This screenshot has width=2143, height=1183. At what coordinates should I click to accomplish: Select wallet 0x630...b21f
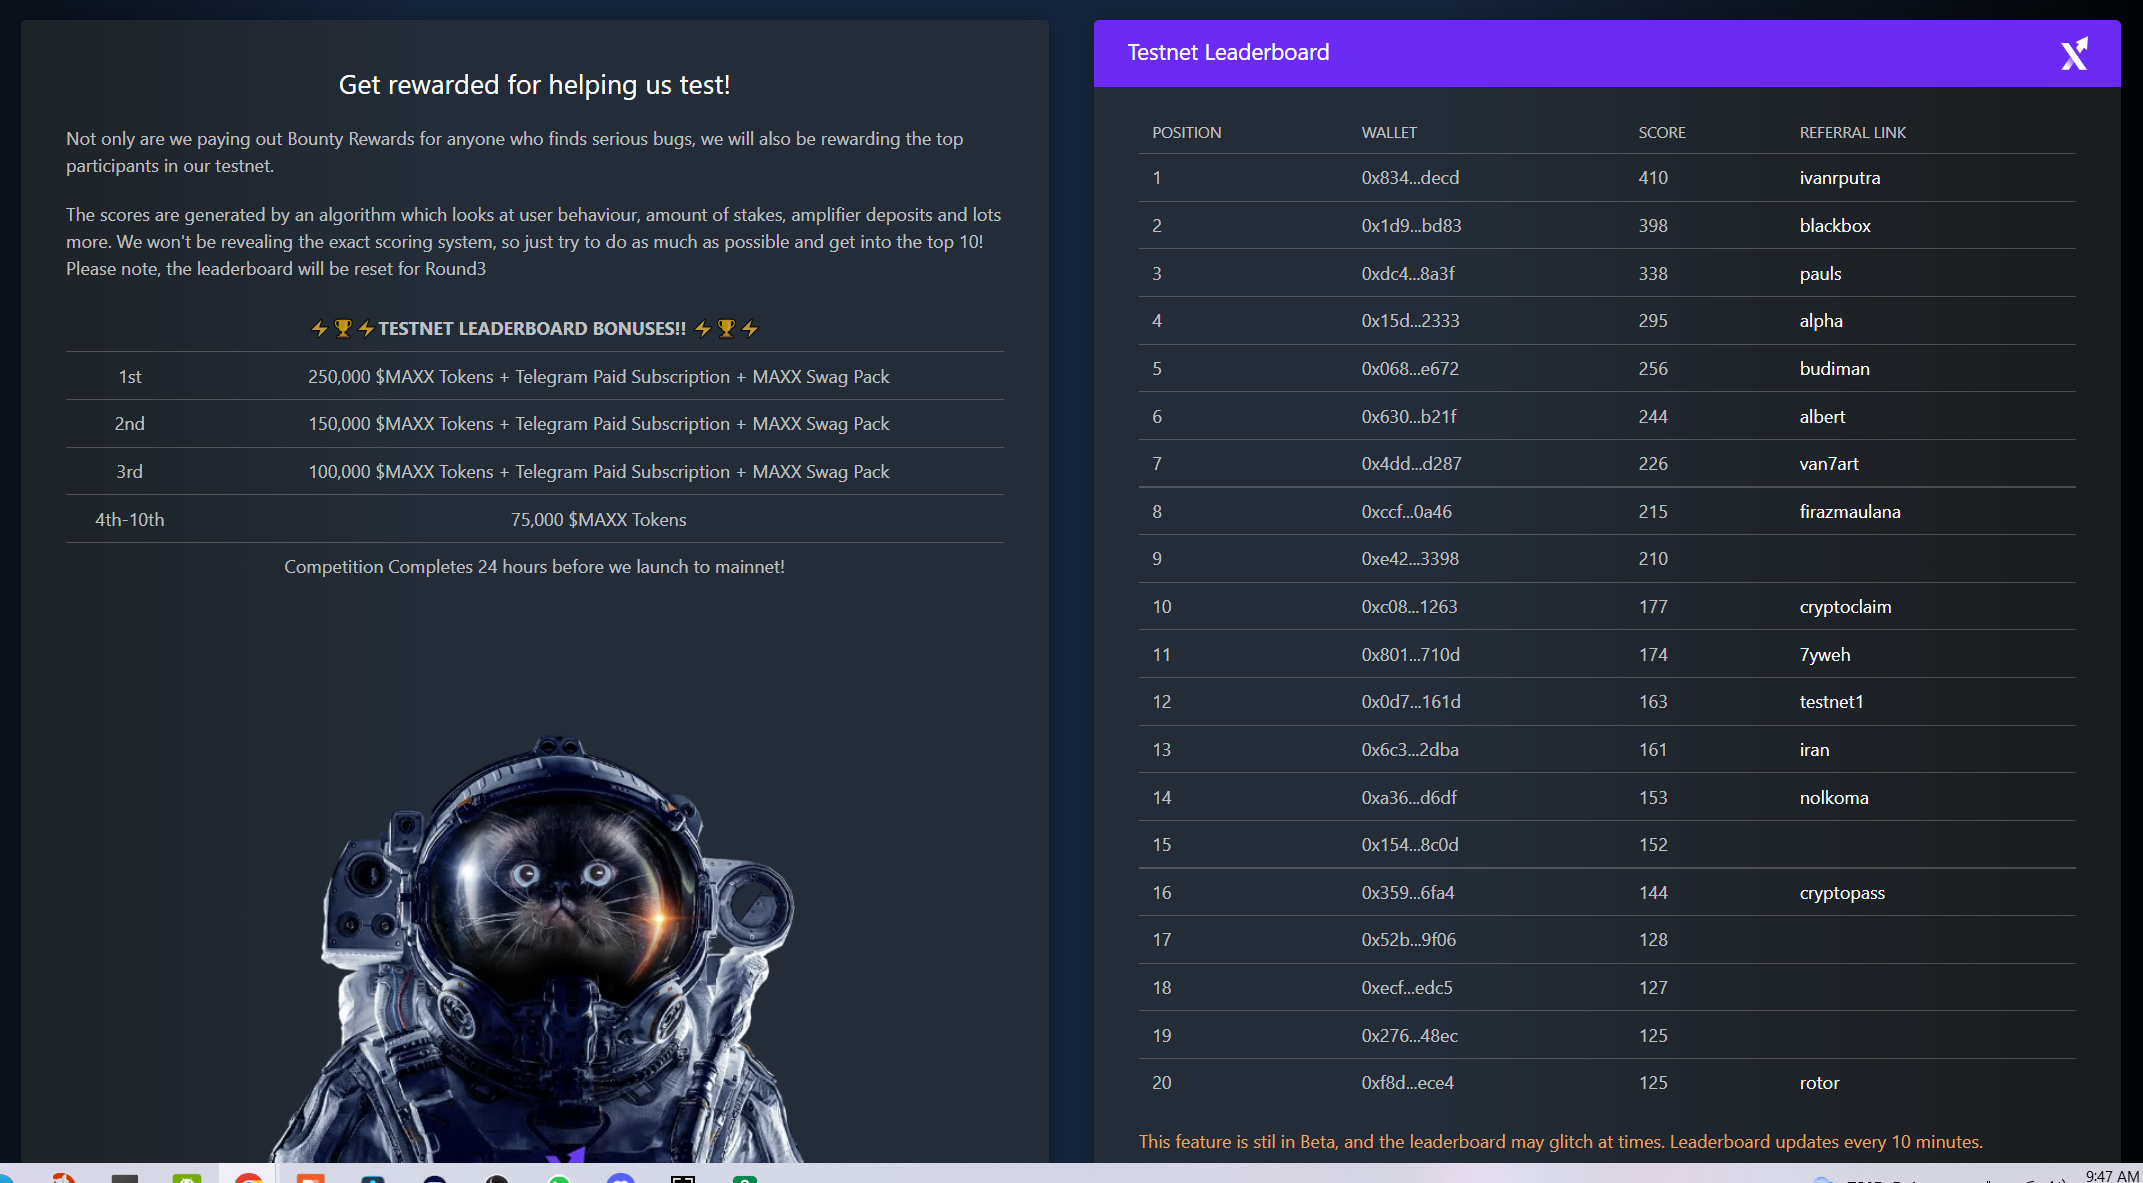1409,417
